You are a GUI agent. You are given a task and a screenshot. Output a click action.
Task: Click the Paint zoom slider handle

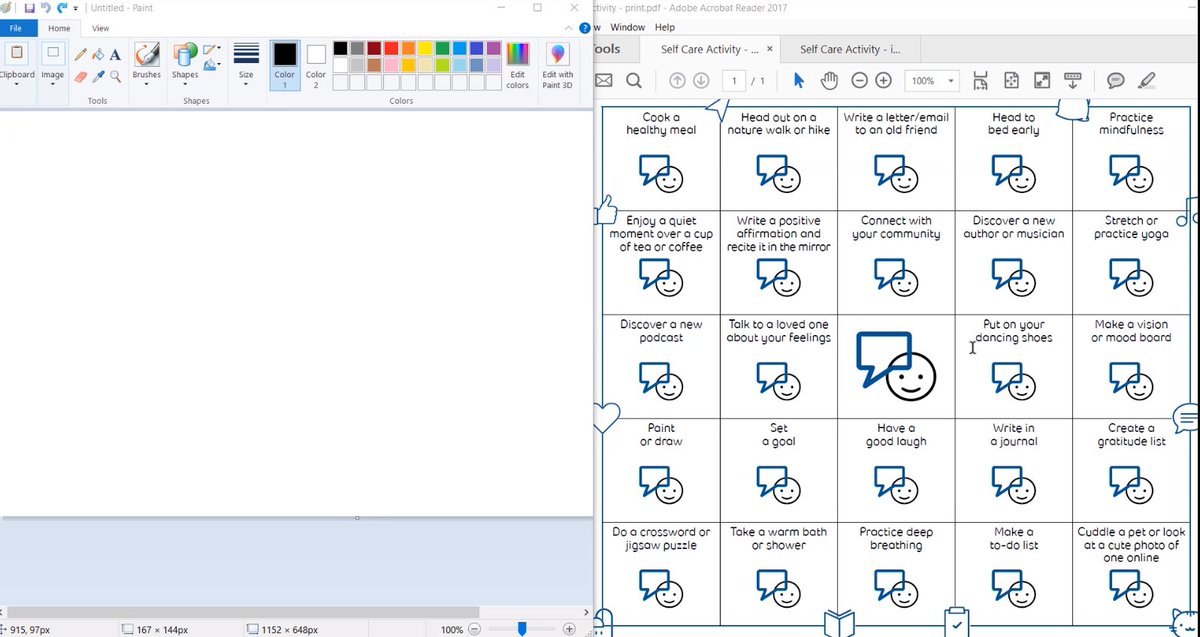[521, 629]
